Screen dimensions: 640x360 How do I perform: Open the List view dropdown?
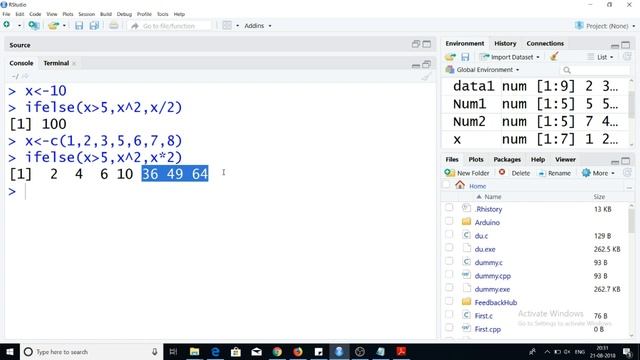click(x=600, y=57)
